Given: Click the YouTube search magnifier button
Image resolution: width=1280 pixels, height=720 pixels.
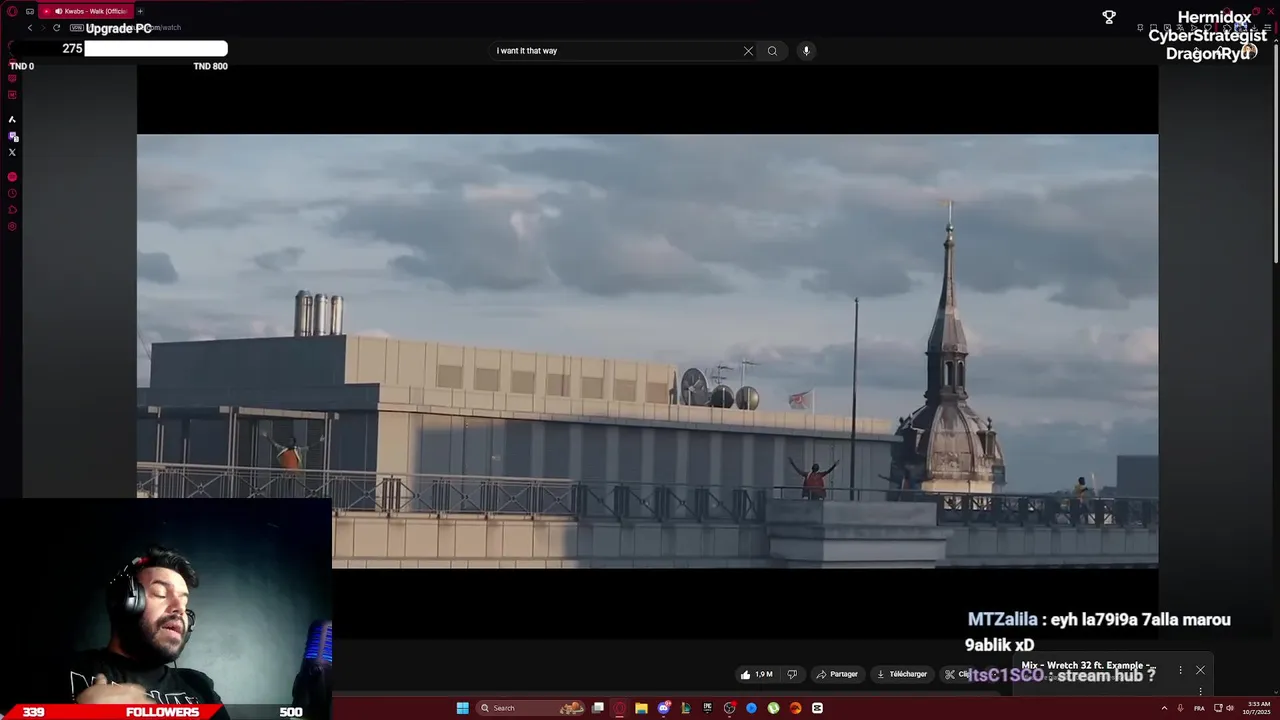Looking at the screenshot, I should (x=772, y=51).
